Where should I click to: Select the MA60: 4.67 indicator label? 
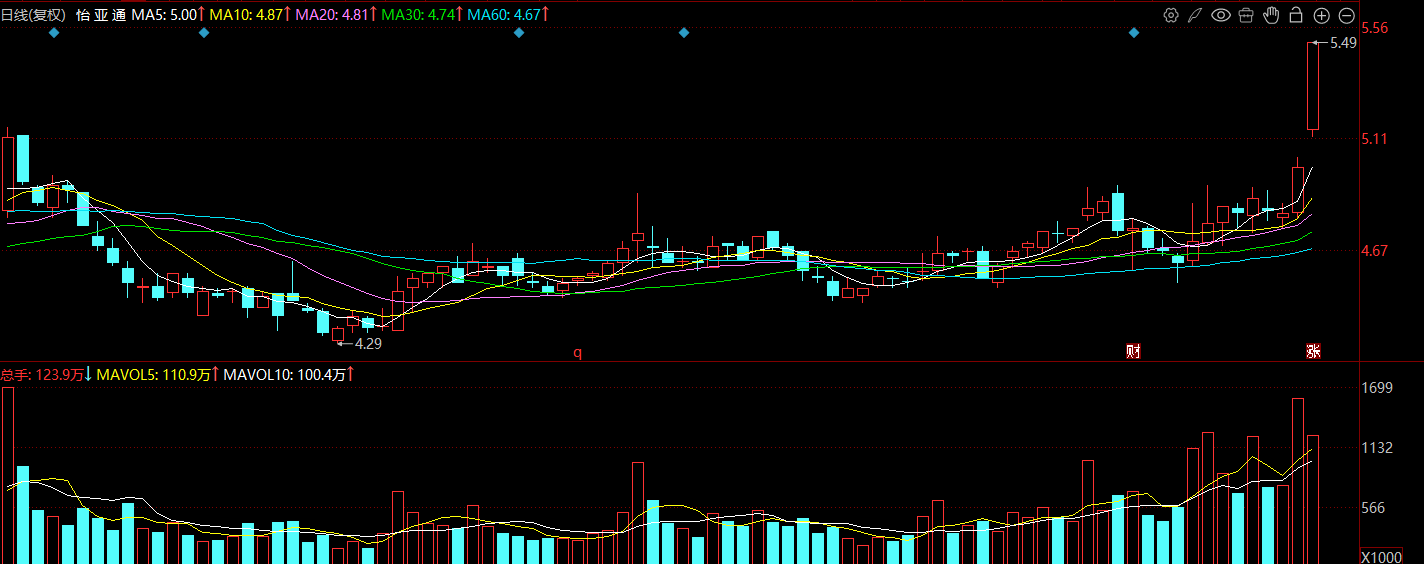tap(509, 15)
